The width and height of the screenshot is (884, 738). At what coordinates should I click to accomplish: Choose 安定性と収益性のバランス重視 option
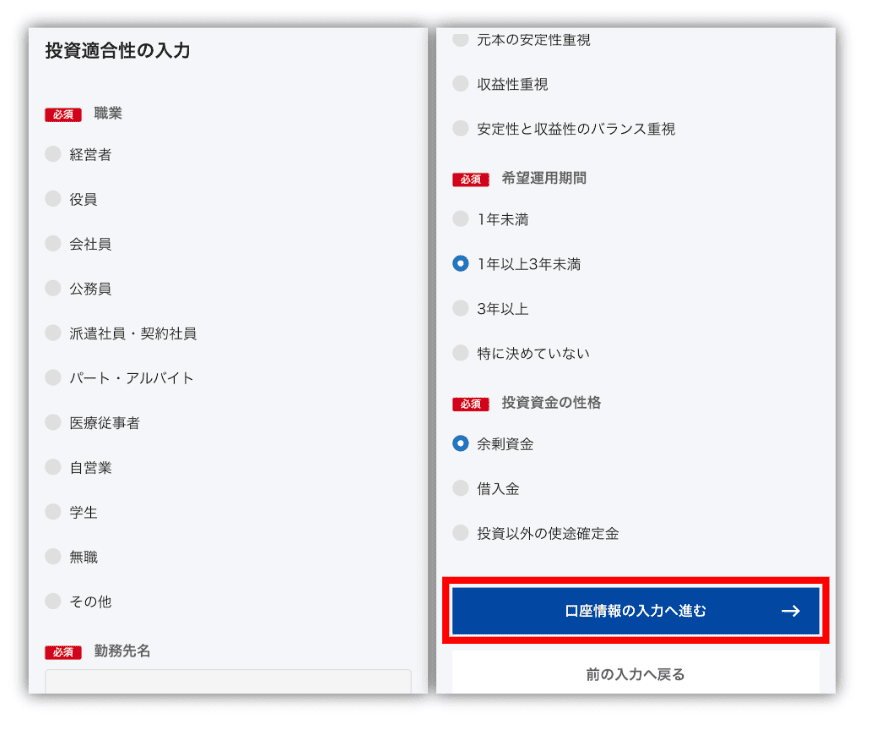pyautogui.click(x=460, y=129)
